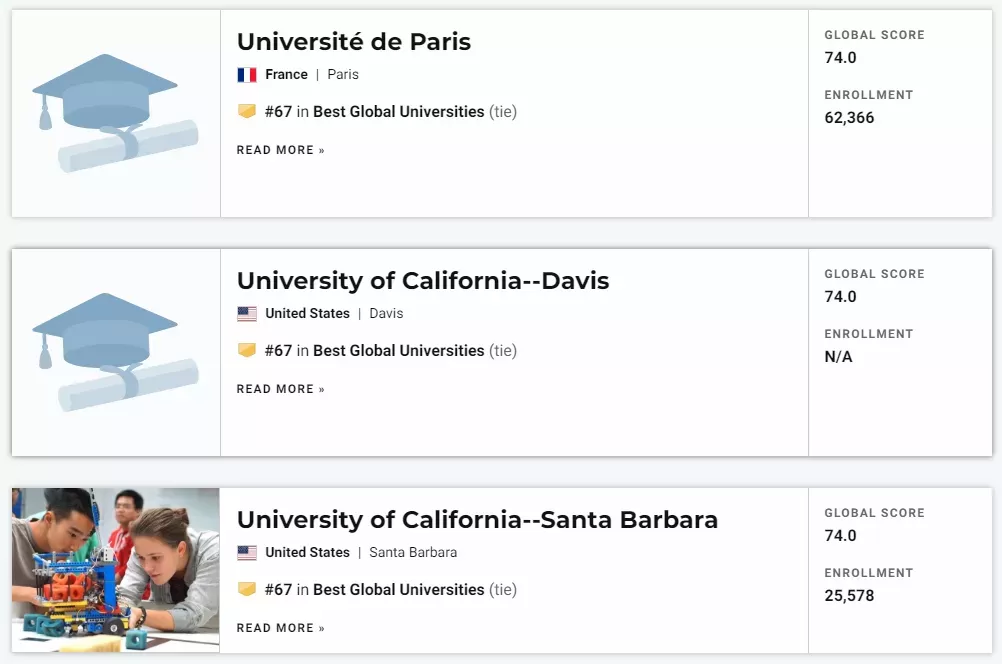Click READ MORE under Université de Paris

coord(281,150)
